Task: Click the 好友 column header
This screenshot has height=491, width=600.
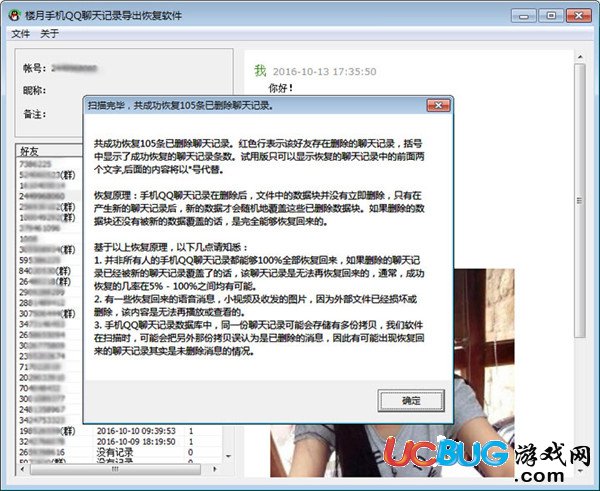Action: pos(50,151)
